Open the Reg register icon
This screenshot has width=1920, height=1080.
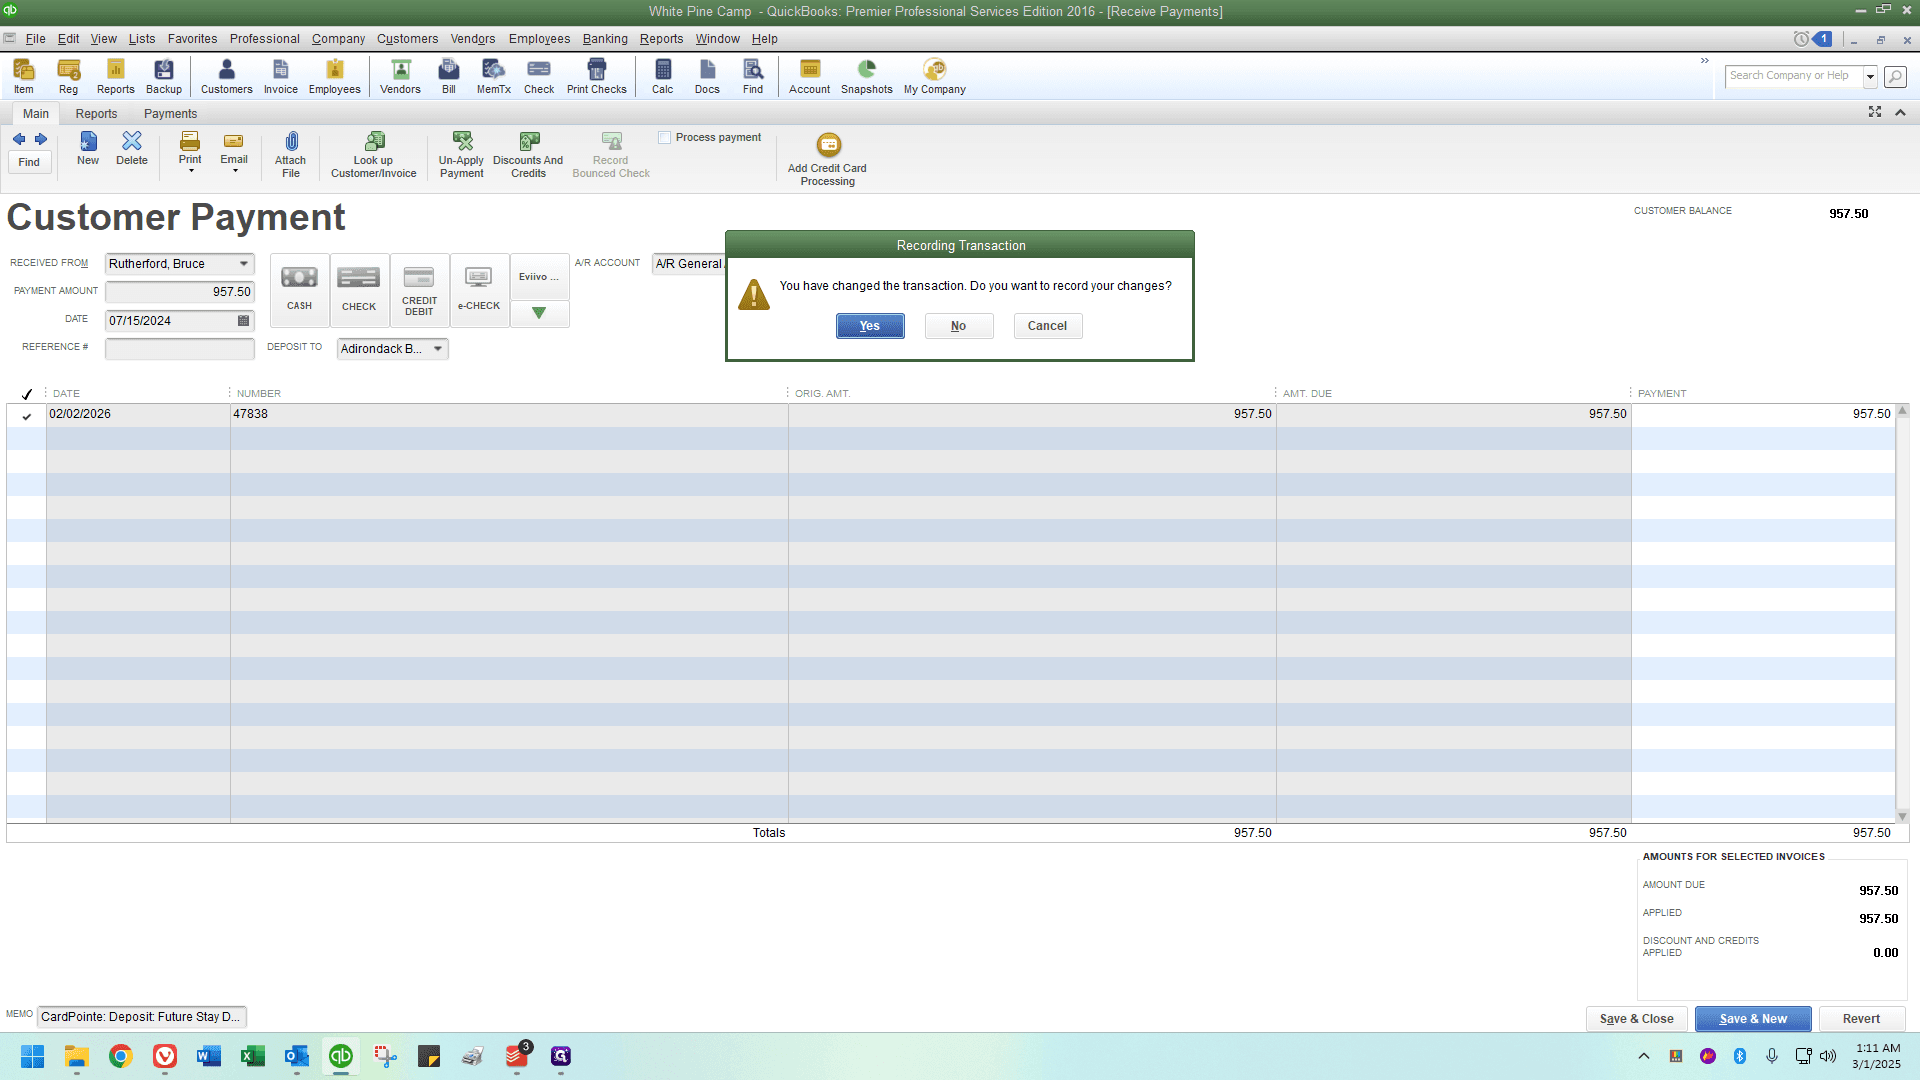68,76
